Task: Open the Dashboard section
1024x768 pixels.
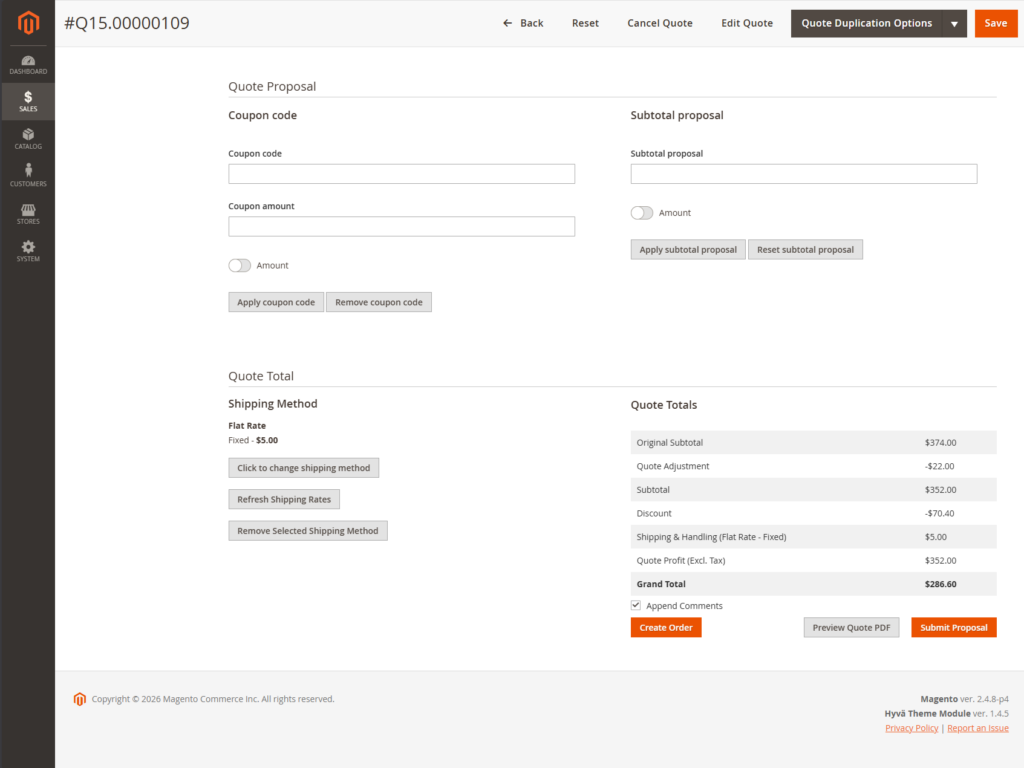Action: click(x=28, y=65)
